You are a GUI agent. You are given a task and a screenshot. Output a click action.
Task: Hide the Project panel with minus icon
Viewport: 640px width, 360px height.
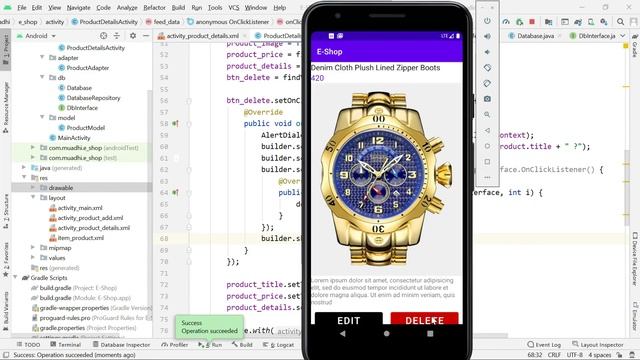(146, 36)
